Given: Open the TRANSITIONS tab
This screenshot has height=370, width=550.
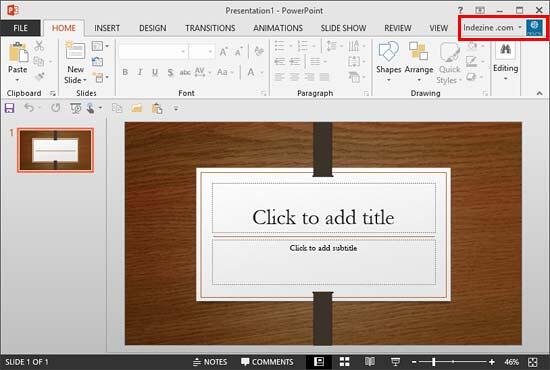Looking at the screenshot, I should pos(210,28).
